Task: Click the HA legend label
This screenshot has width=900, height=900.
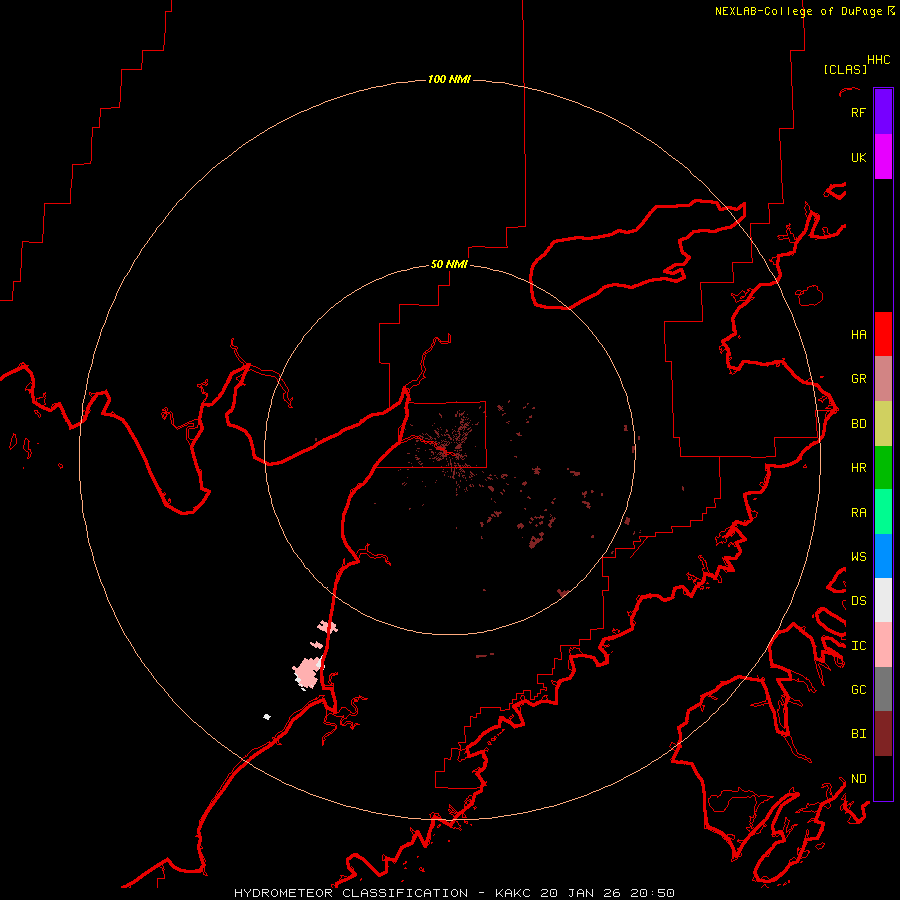Action: [858, 334]
